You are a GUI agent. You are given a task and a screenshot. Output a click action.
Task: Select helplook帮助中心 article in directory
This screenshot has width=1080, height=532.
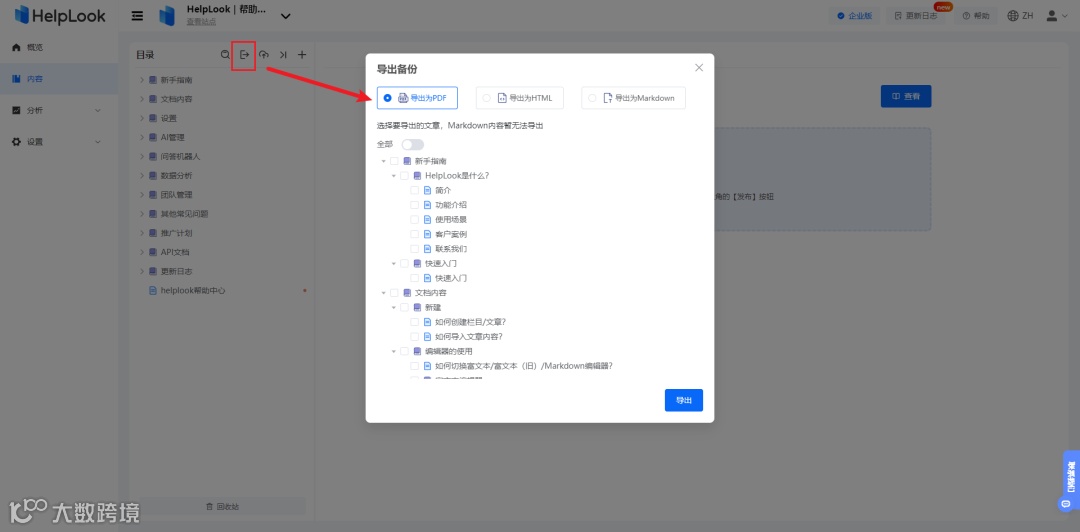pyautogui.click(x=193, y=291)
